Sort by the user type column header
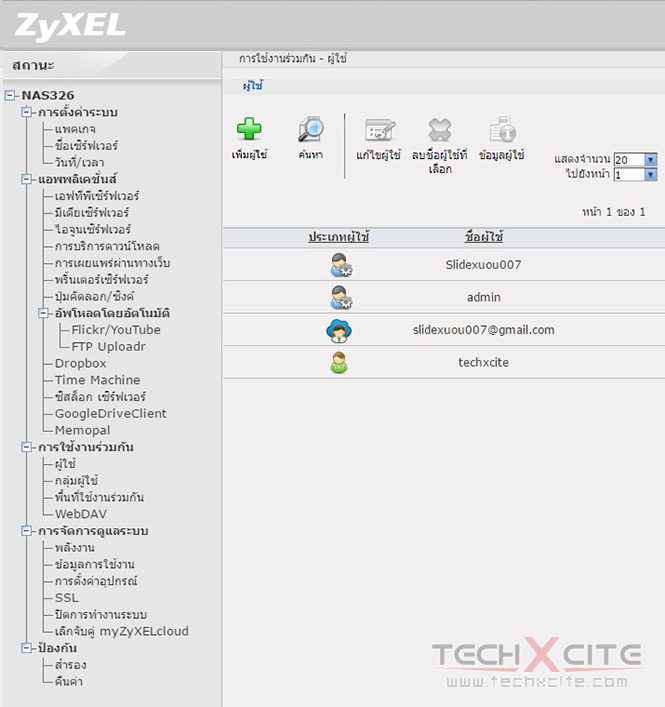The height and width of the screenshot is (707, 665). pos(339,238)
